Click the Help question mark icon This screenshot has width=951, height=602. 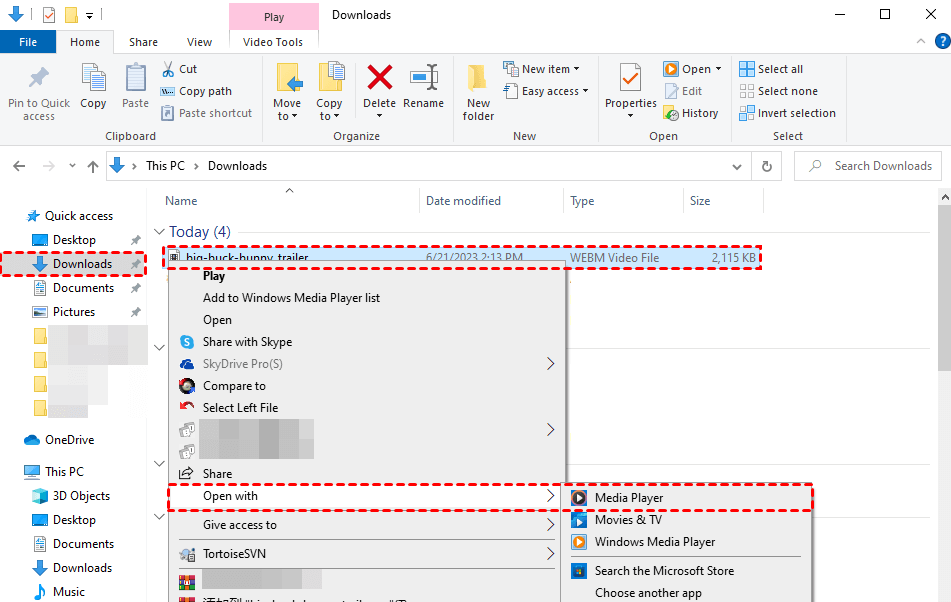pos(942,41)
